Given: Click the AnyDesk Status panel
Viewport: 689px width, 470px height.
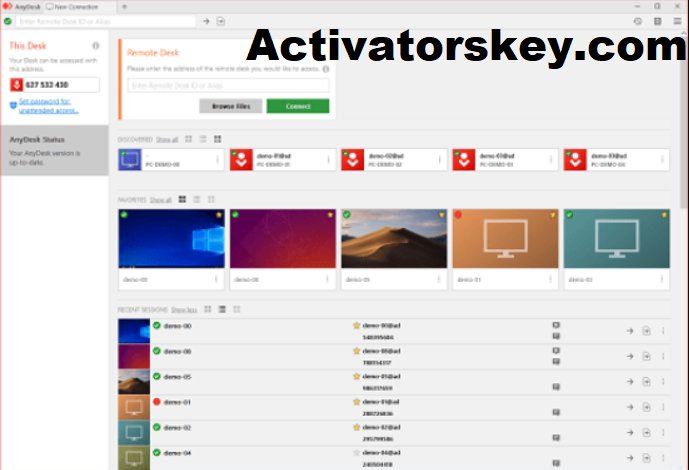Looking at the screenshot, I should (x=55, y=151).
